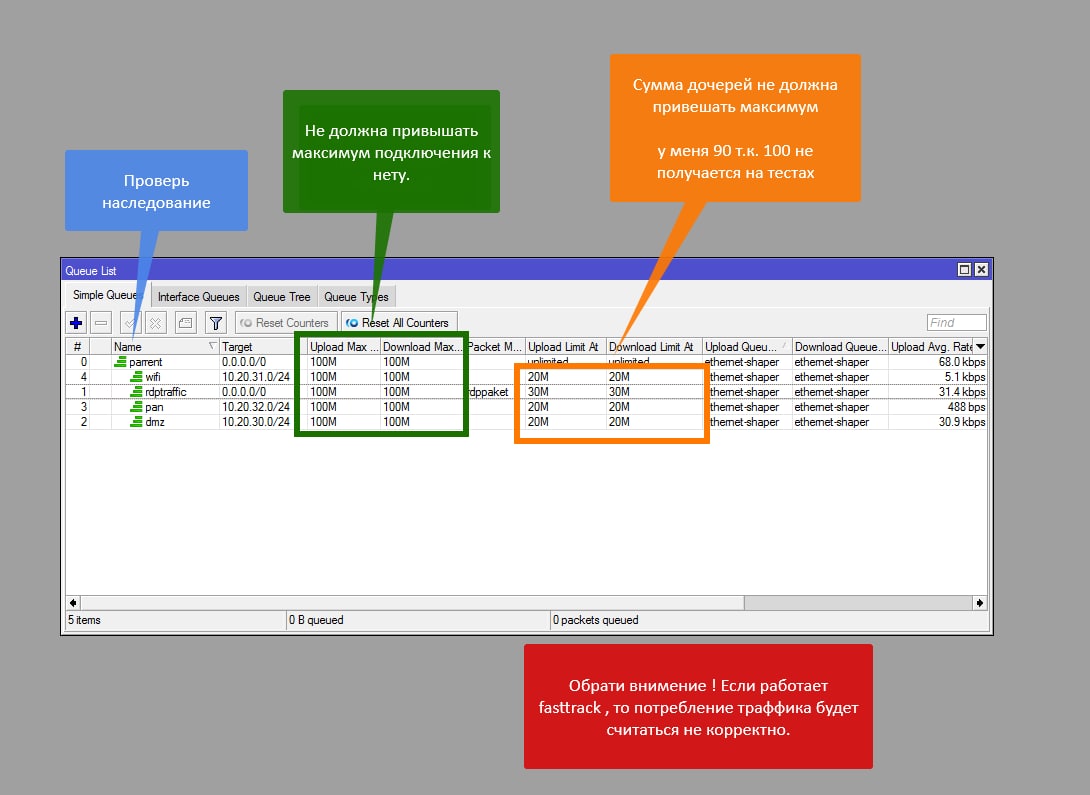The image size is (1090, 795).
Task: Click the right arrow of the horizontal scrollbar
Action: pyautogui.click(x=979, y=603)
